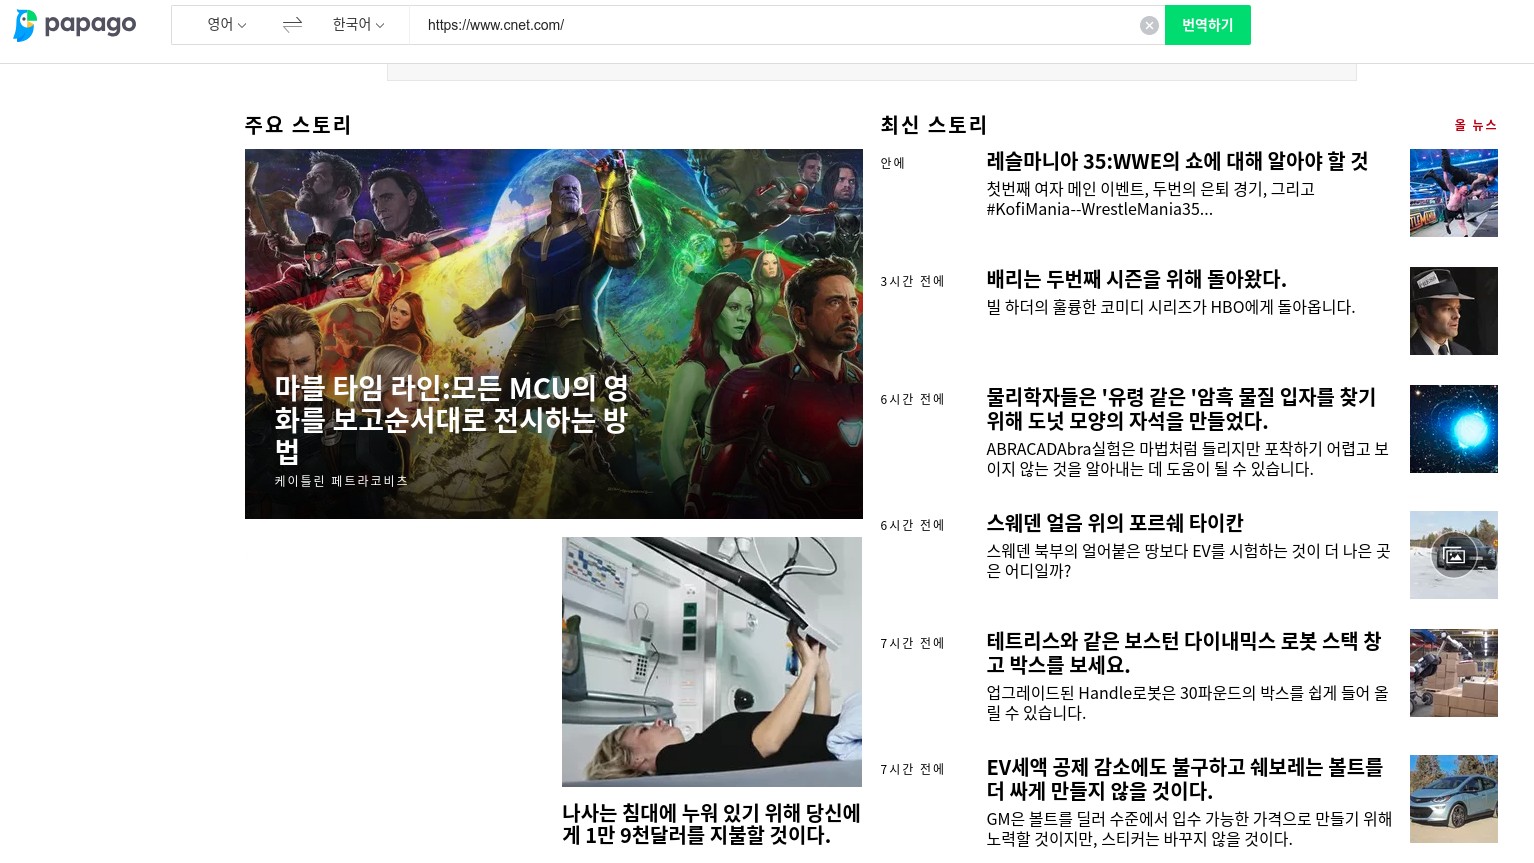Click the 3시간 전에 timestamp
The height and width of the screenshot is (863, 1534).
912,281
